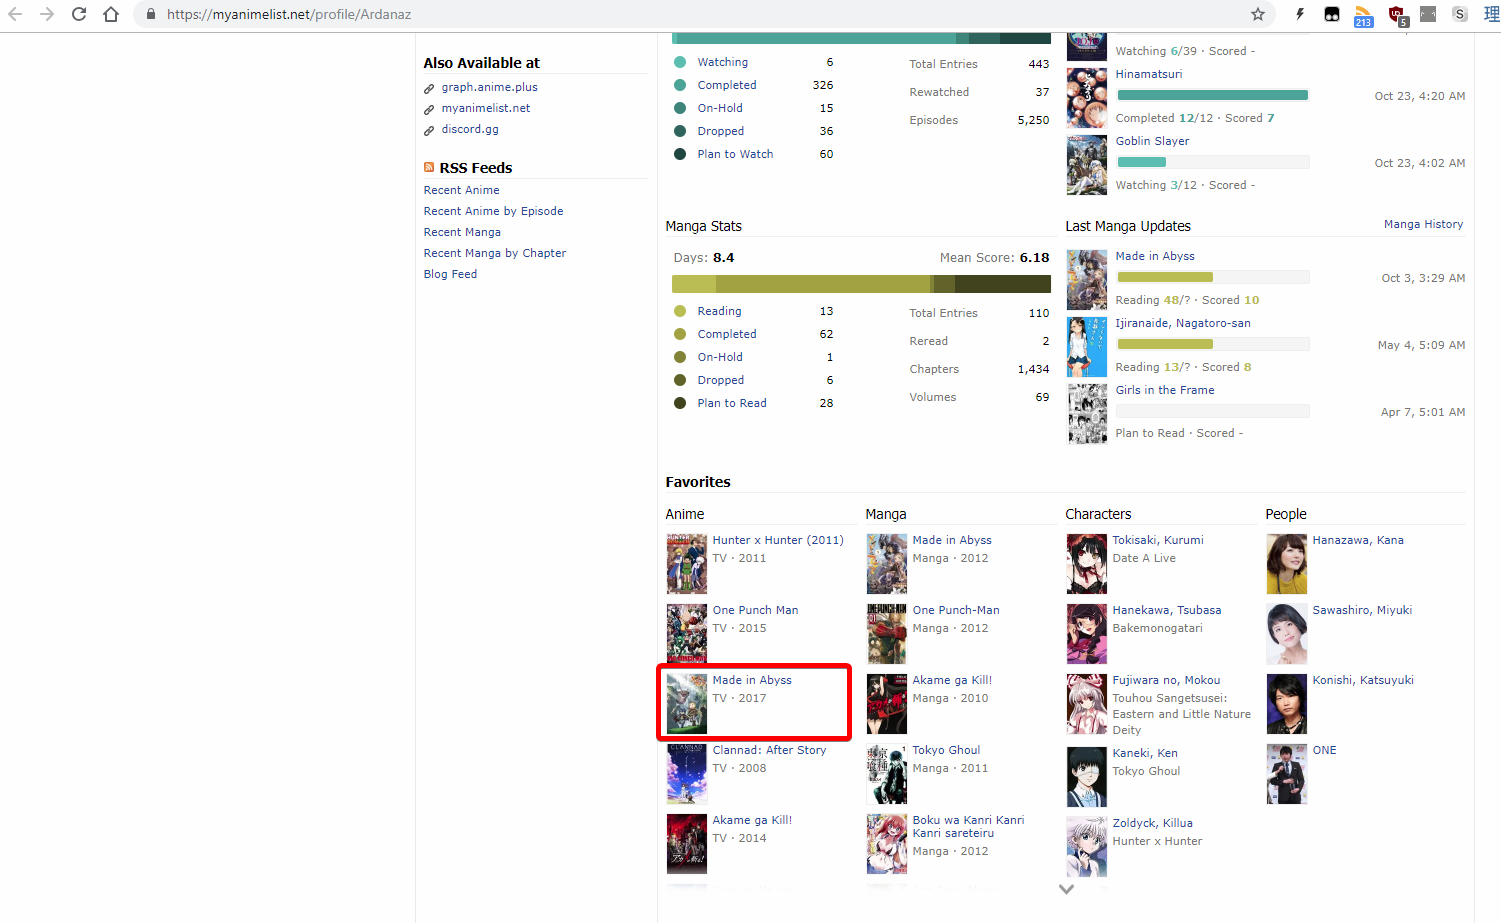Open the Manga History link
This screenshot has height=923, width=1501.
click(x=1423, y=224)
